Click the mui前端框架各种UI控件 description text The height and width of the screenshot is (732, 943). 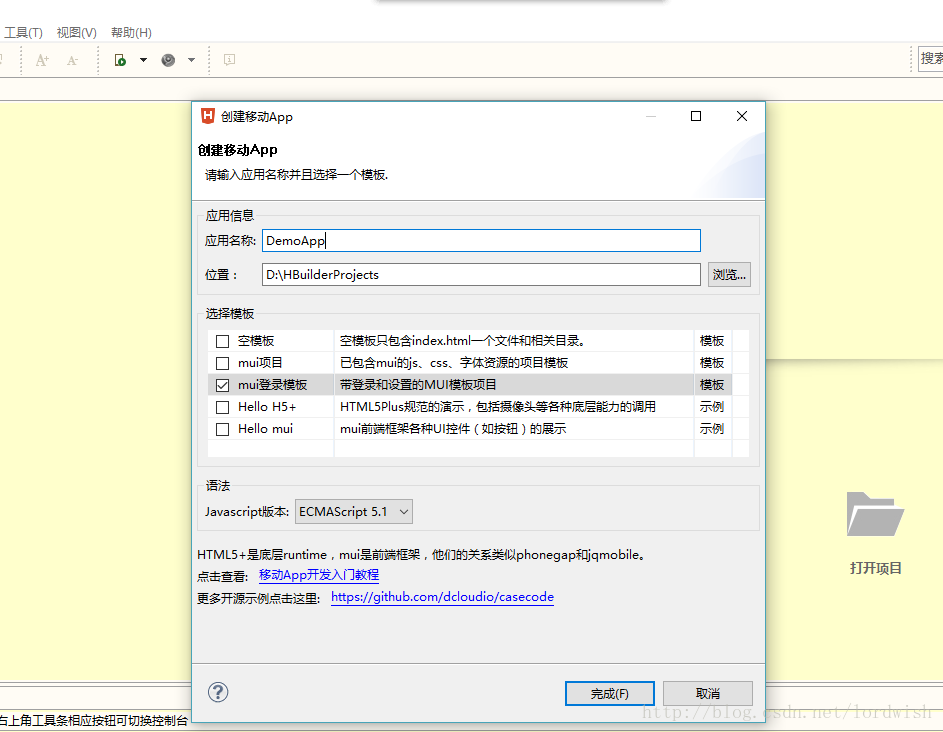453,429
